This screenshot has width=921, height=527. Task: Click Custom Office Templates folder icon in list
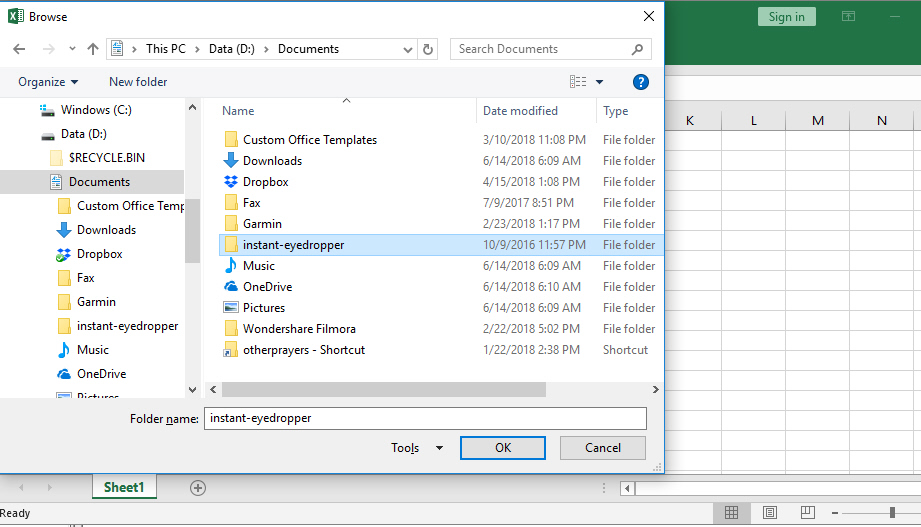pyautogui.click(x=231, y=140)
